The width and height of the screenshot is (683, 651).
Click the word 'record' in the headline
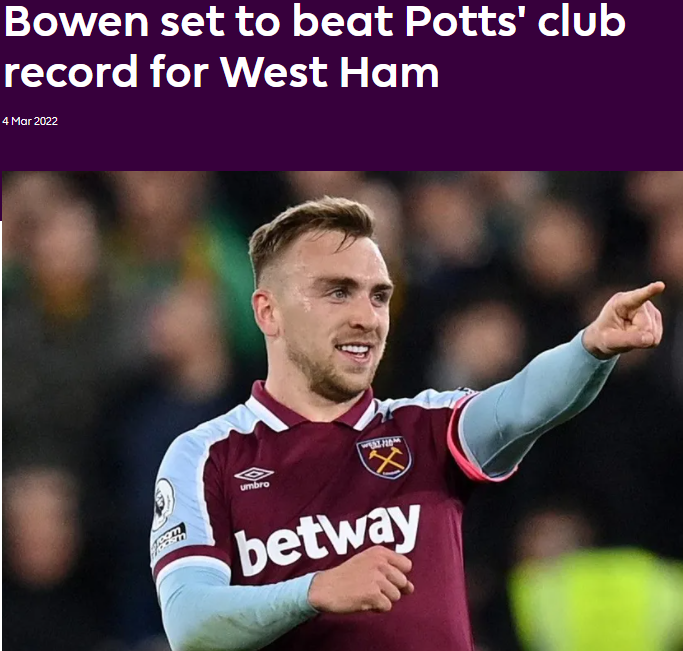click(71, 70)
